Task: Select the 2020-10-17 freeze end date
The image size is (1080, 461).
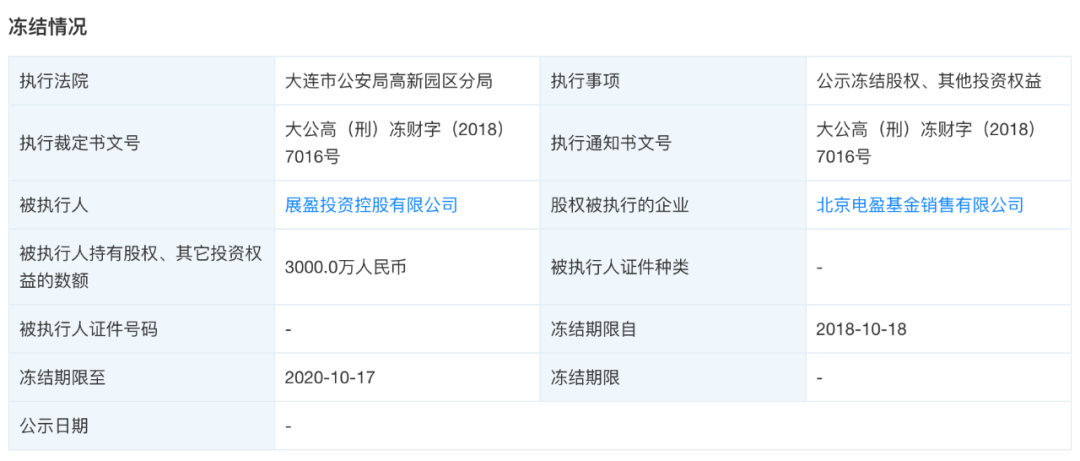Action: pyautogui.click(x=330, y=378)
